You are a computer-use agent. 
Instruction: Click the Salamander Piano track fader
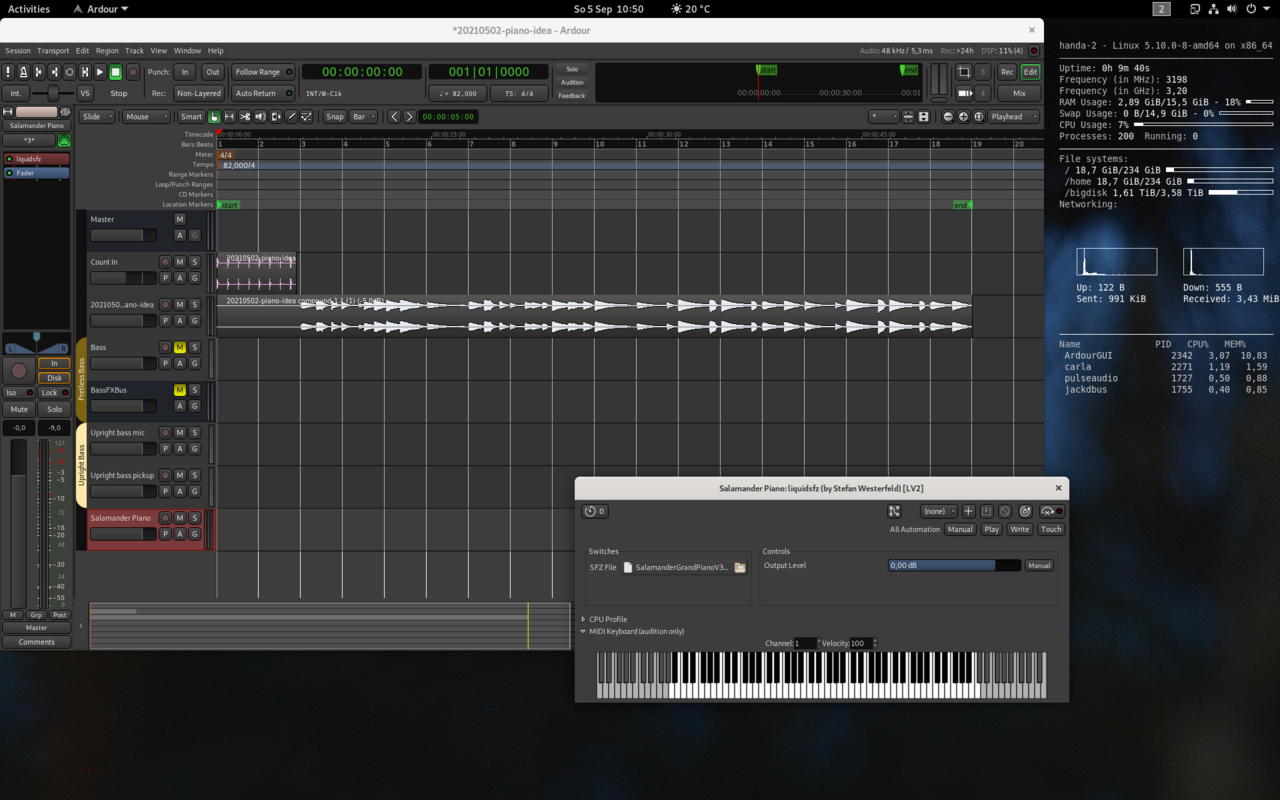coord(123,534)
